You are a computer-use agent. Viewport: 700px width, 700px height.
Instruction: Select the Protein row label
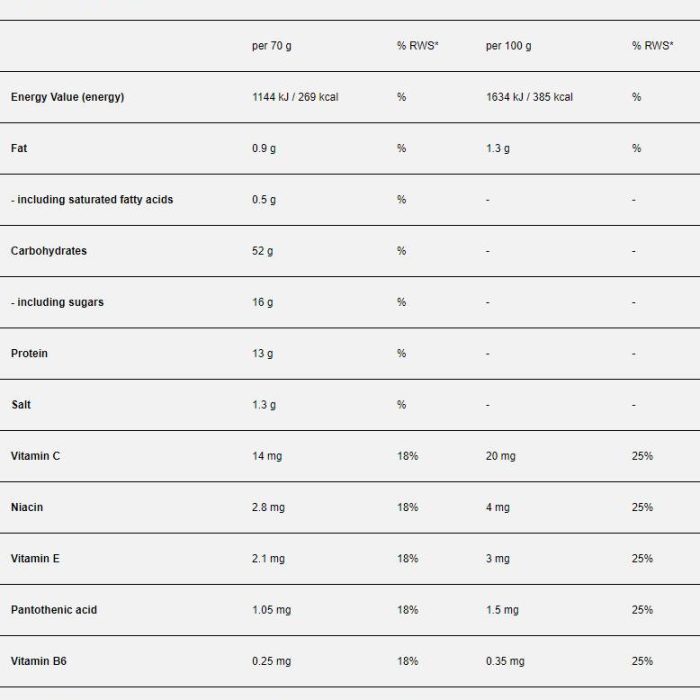tap(29, 354)
